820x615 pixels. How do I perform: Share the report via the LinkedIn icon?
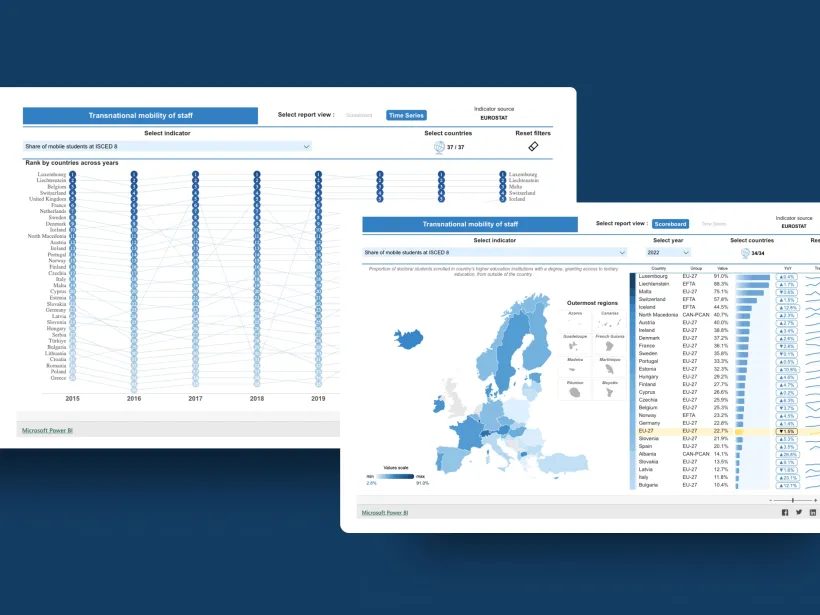click(811, 512)
